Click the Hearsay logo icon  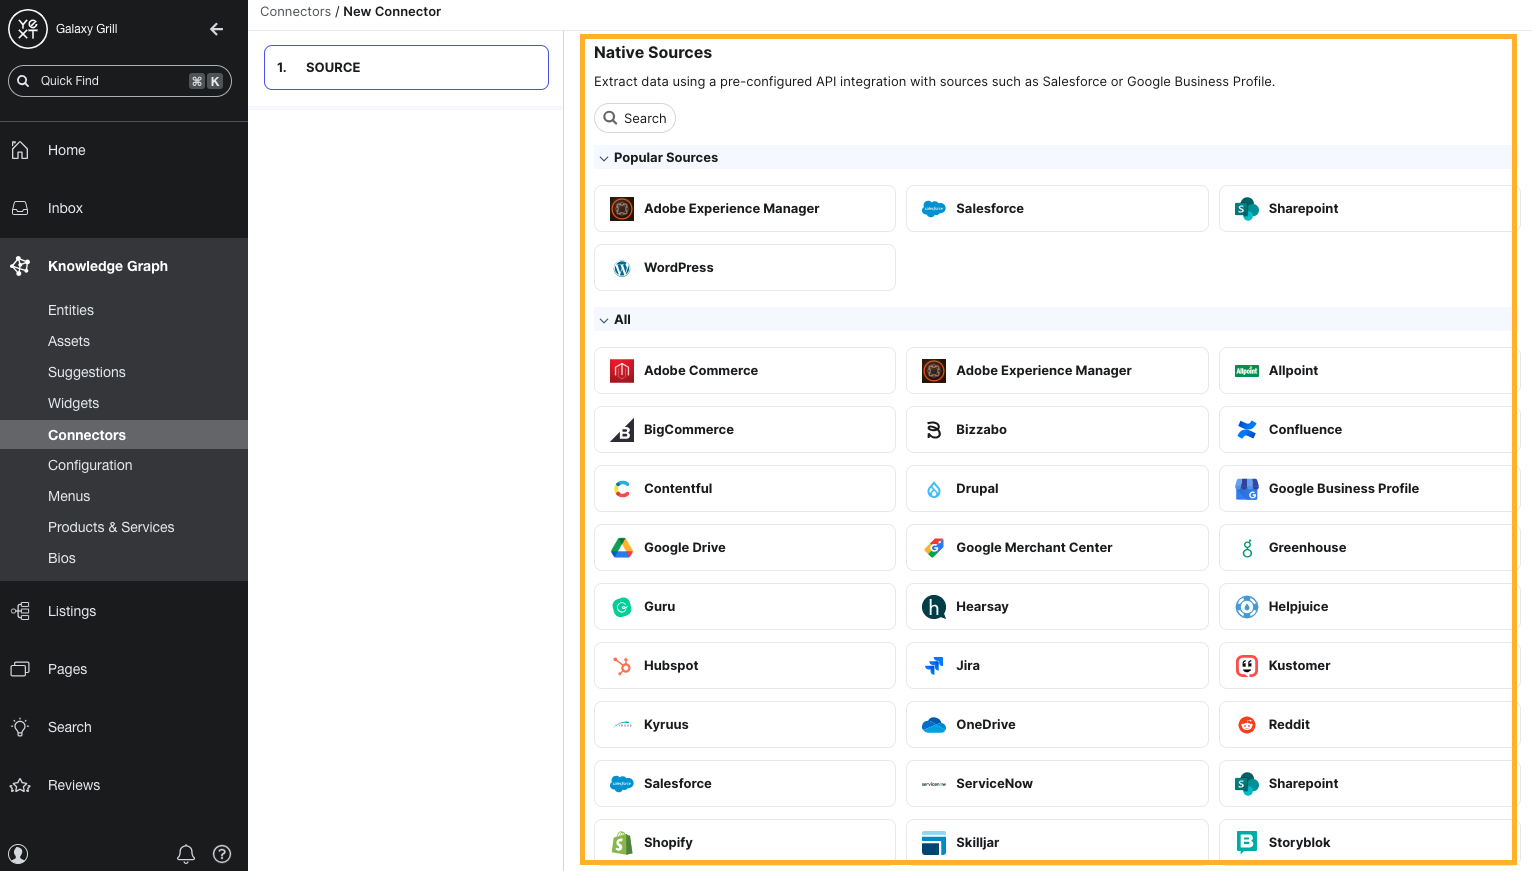point(934,606)
